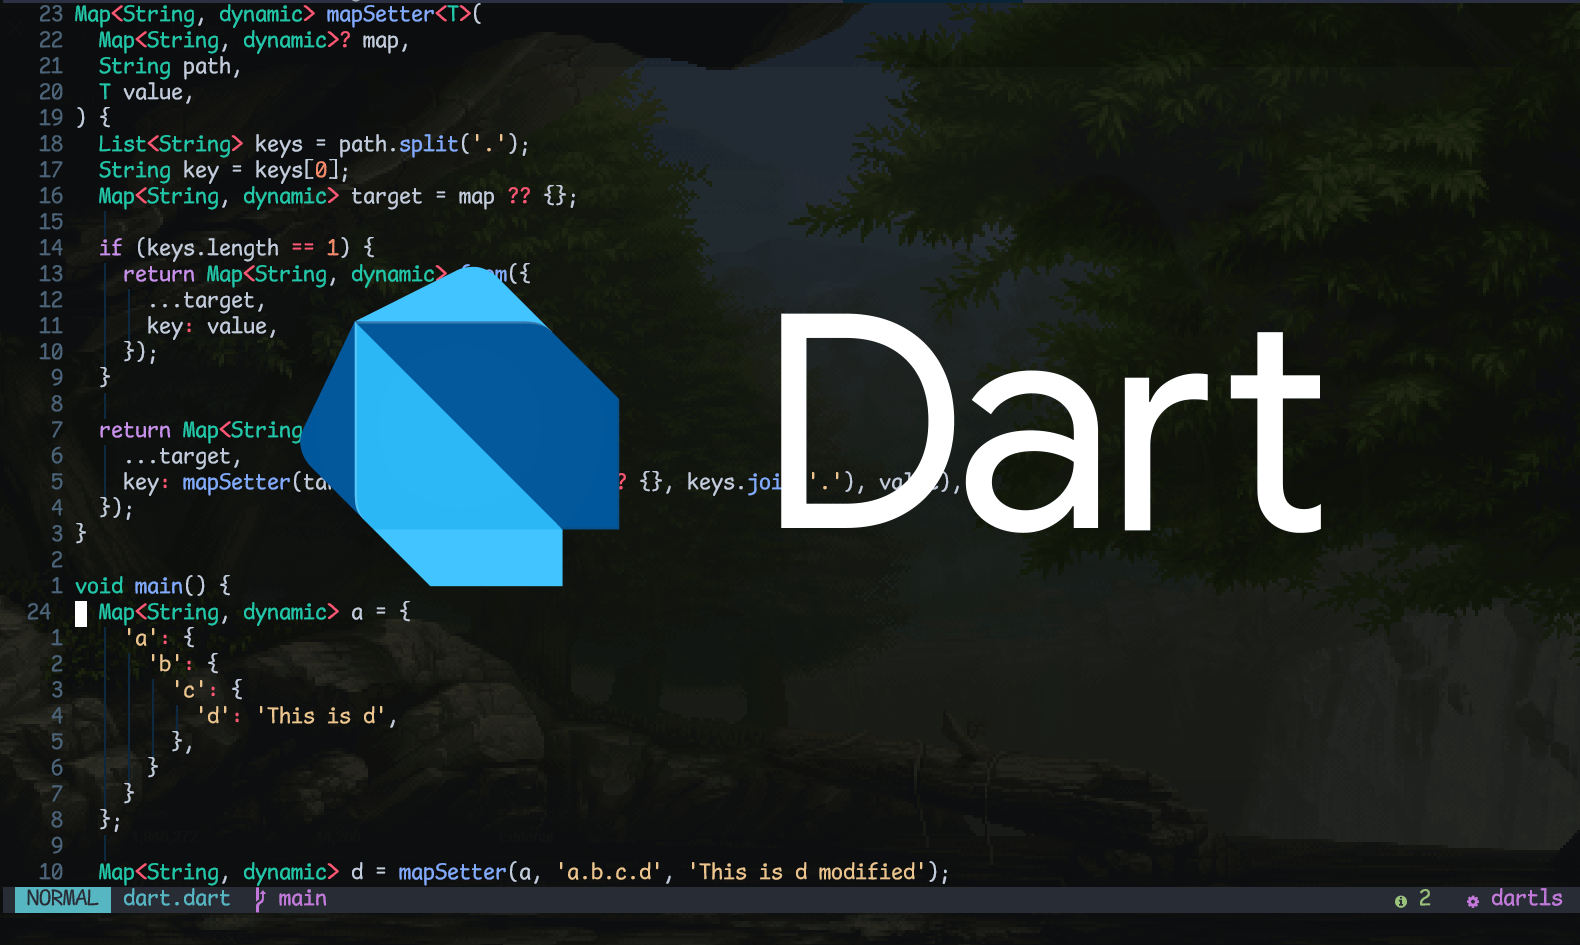The width and height of the screenshot is (1580, 945).
Task: Click path.split('.') call
Action: [x=428, y=145]
